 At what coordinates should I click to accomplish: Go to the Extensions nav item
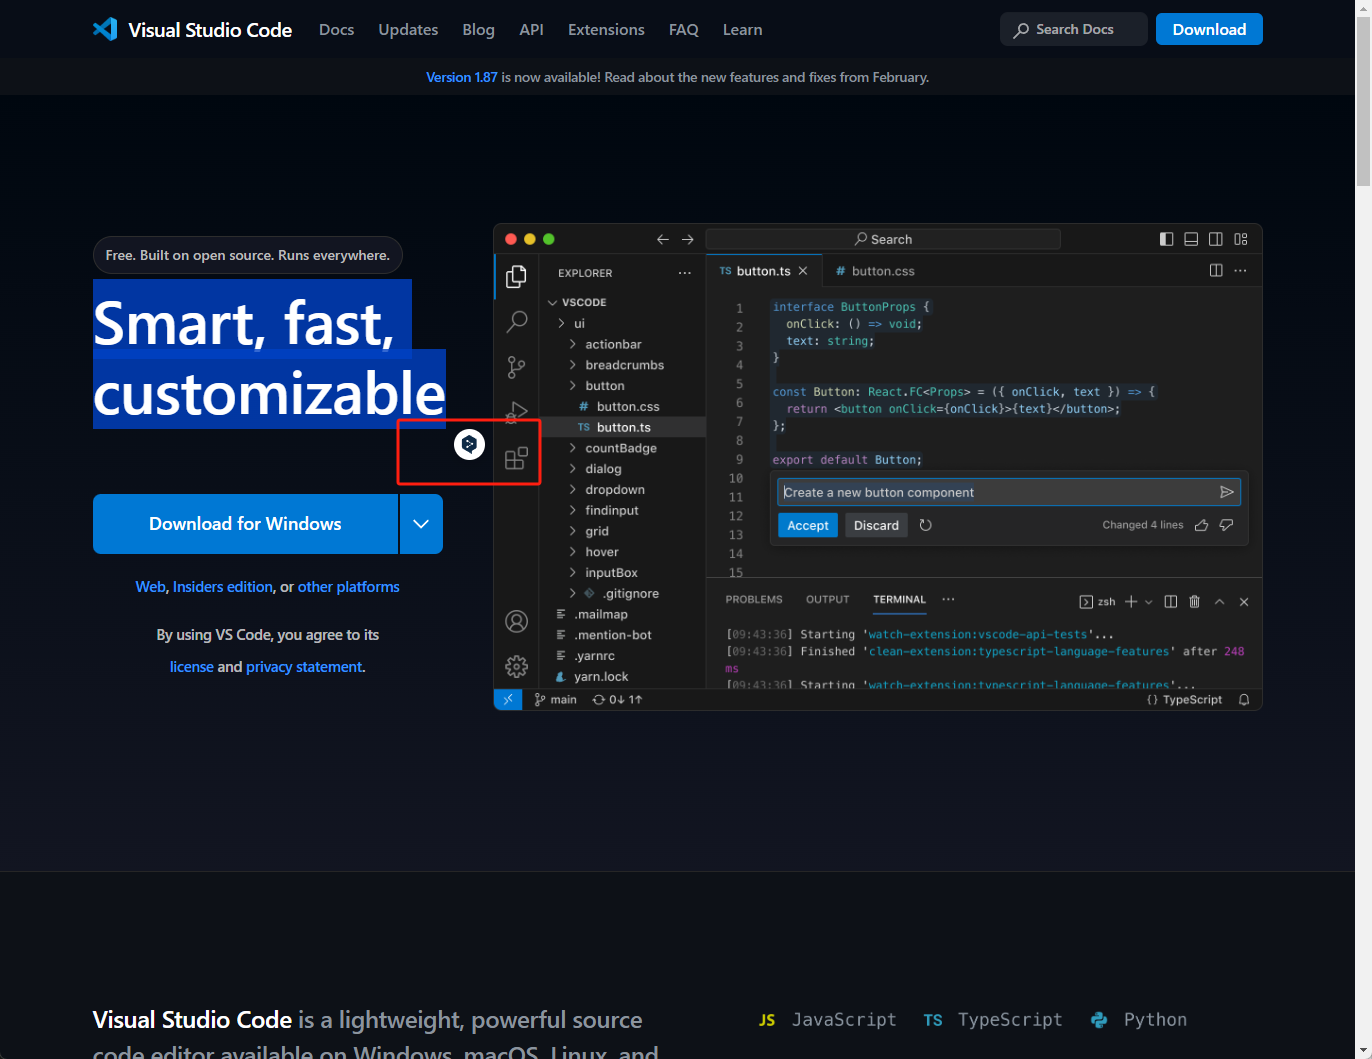(x=606, y=30)
